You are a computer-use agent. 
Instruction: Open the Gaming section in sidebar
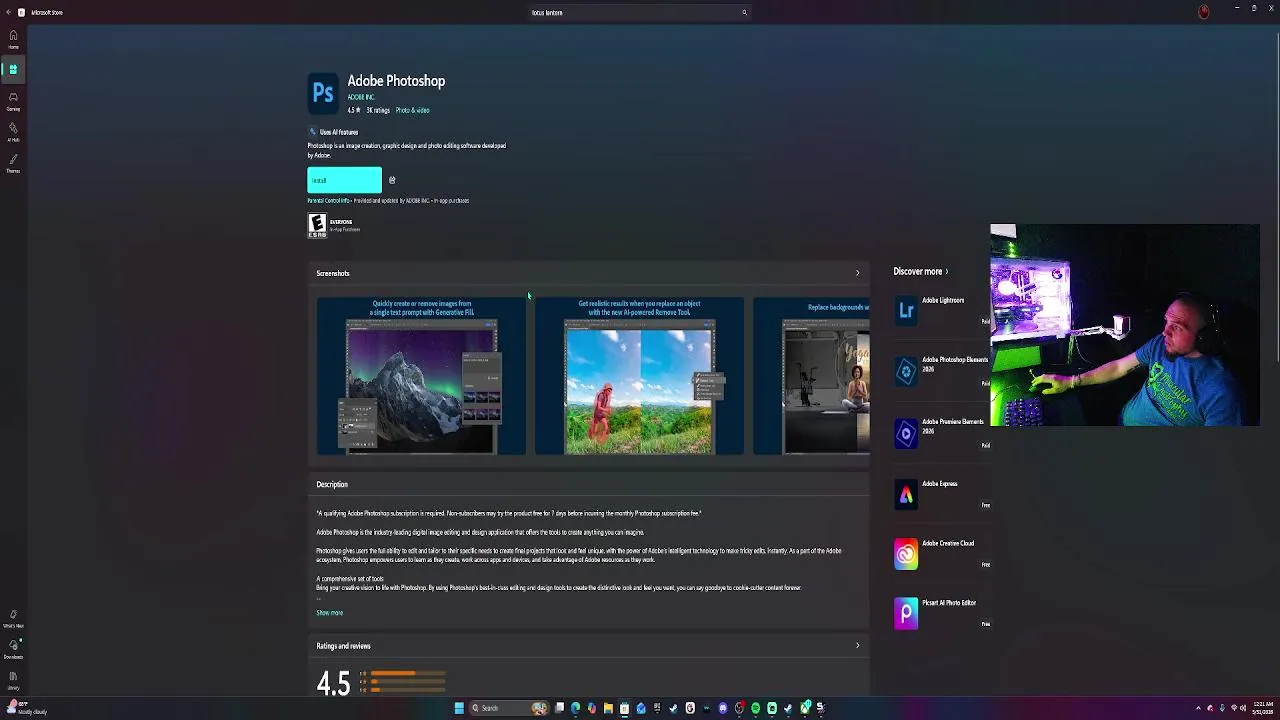[13, 101]
